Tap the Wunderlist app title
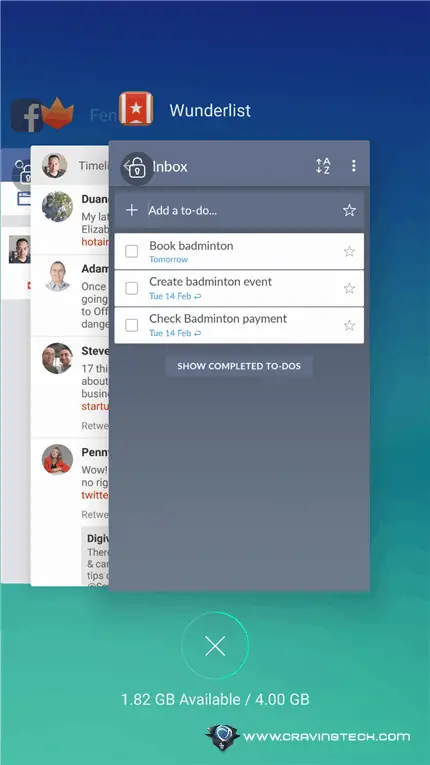 210,110
